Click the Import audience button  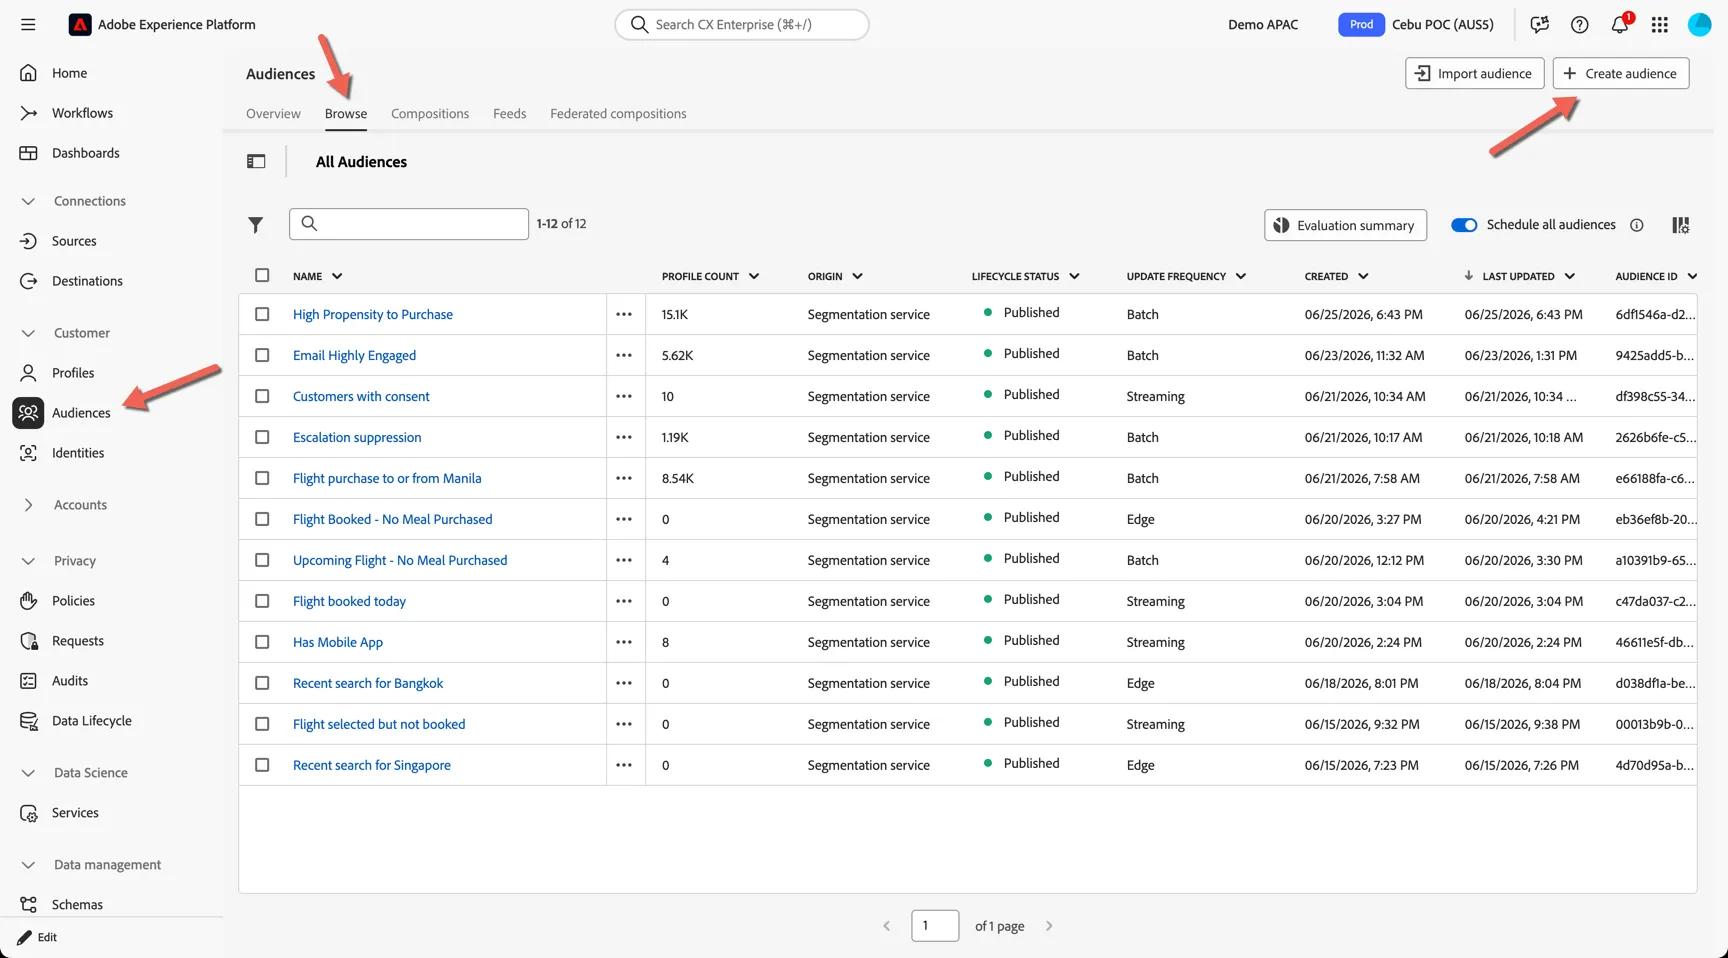(1475, 73)
